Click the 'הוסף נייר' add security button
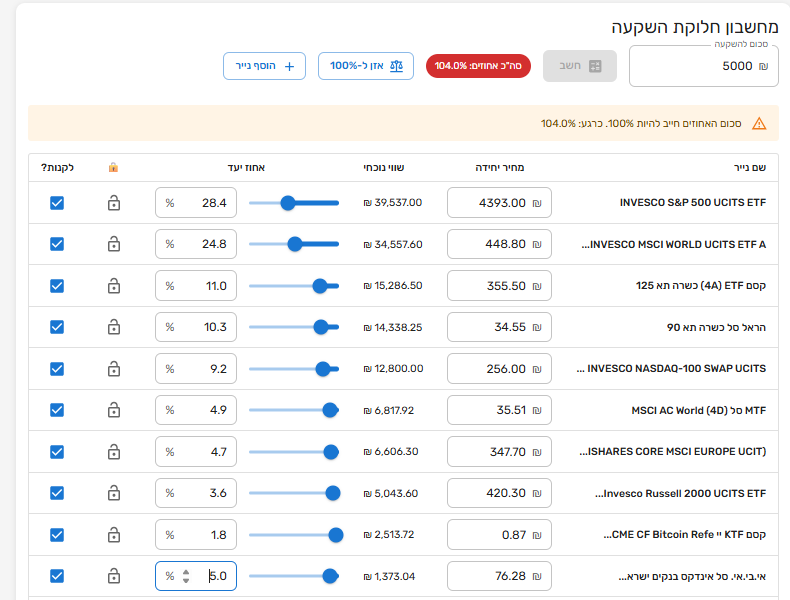 point(264,66)
